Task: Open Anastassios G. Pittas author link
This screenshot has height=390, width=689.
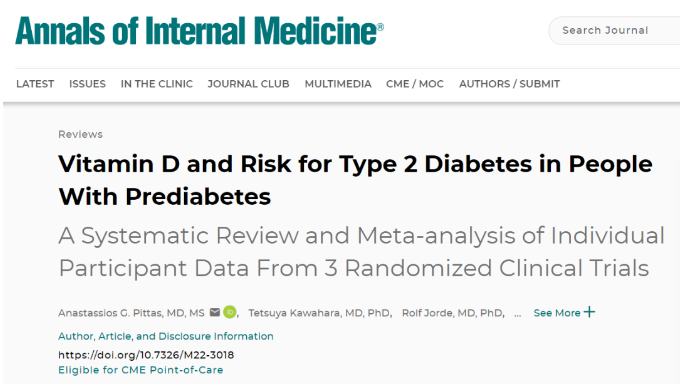Action: 131,313
